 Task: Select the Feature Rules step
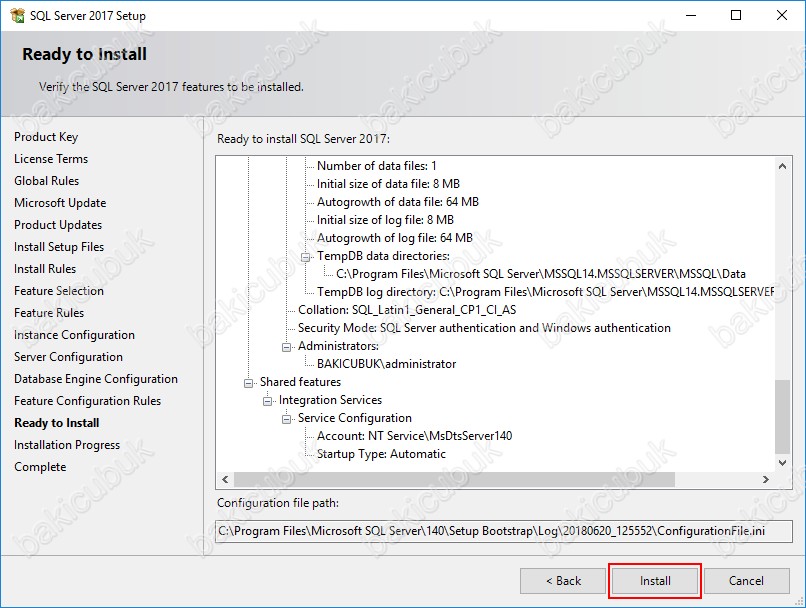(49, 313)
